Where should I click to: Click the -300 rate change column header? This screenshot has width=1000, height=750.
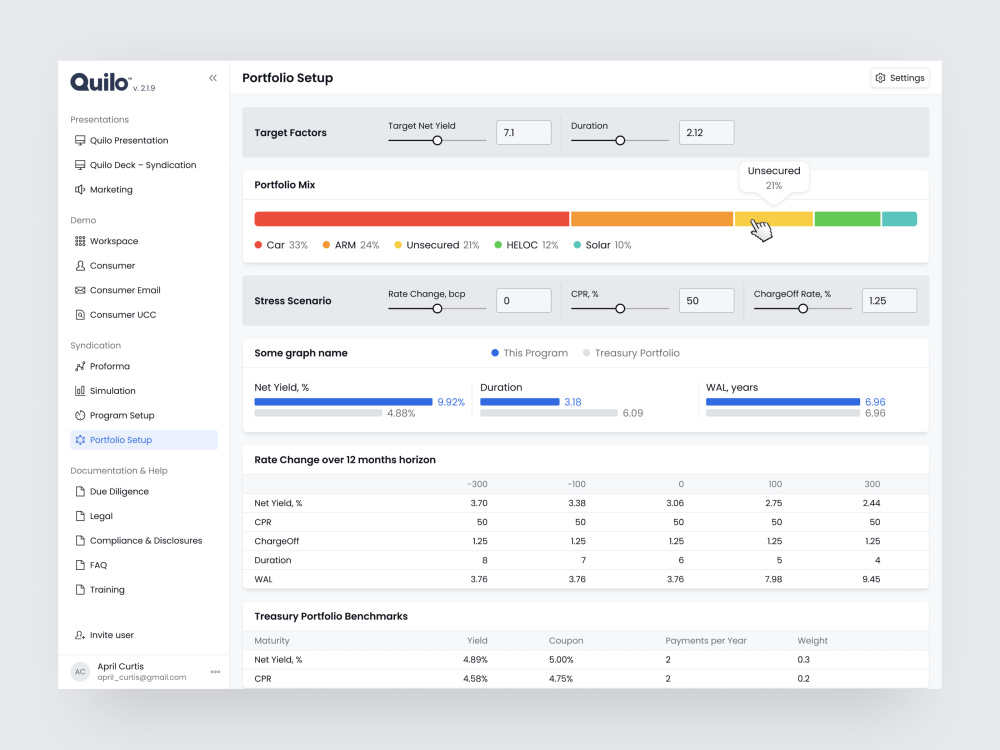click(477, 484)
